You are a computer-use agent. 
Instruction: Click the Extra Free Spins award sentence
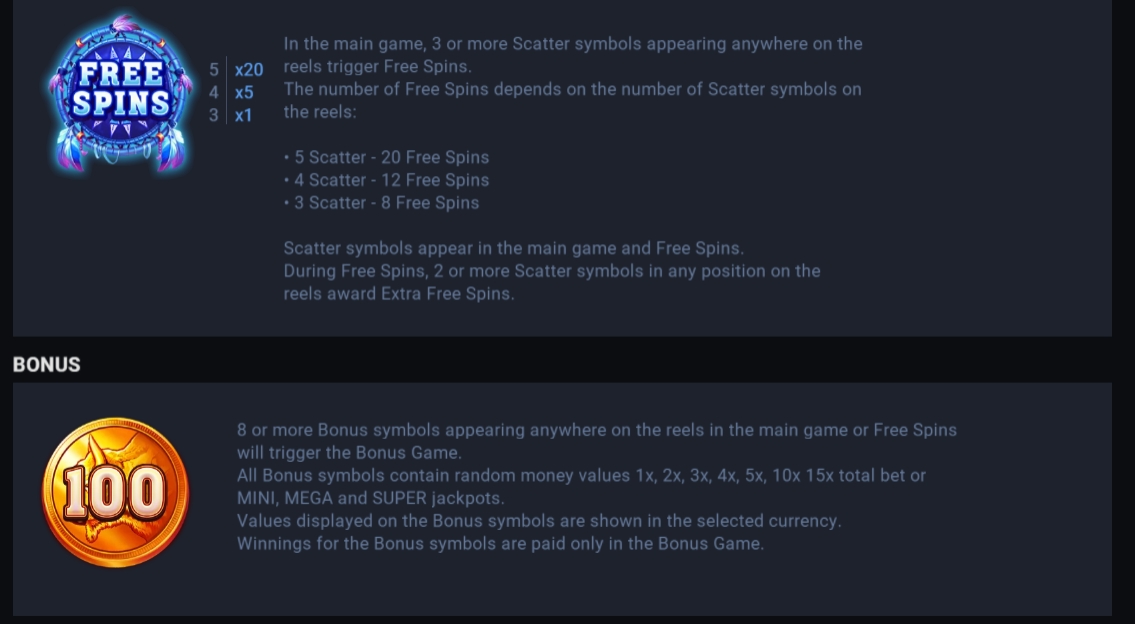coord(552,282)
